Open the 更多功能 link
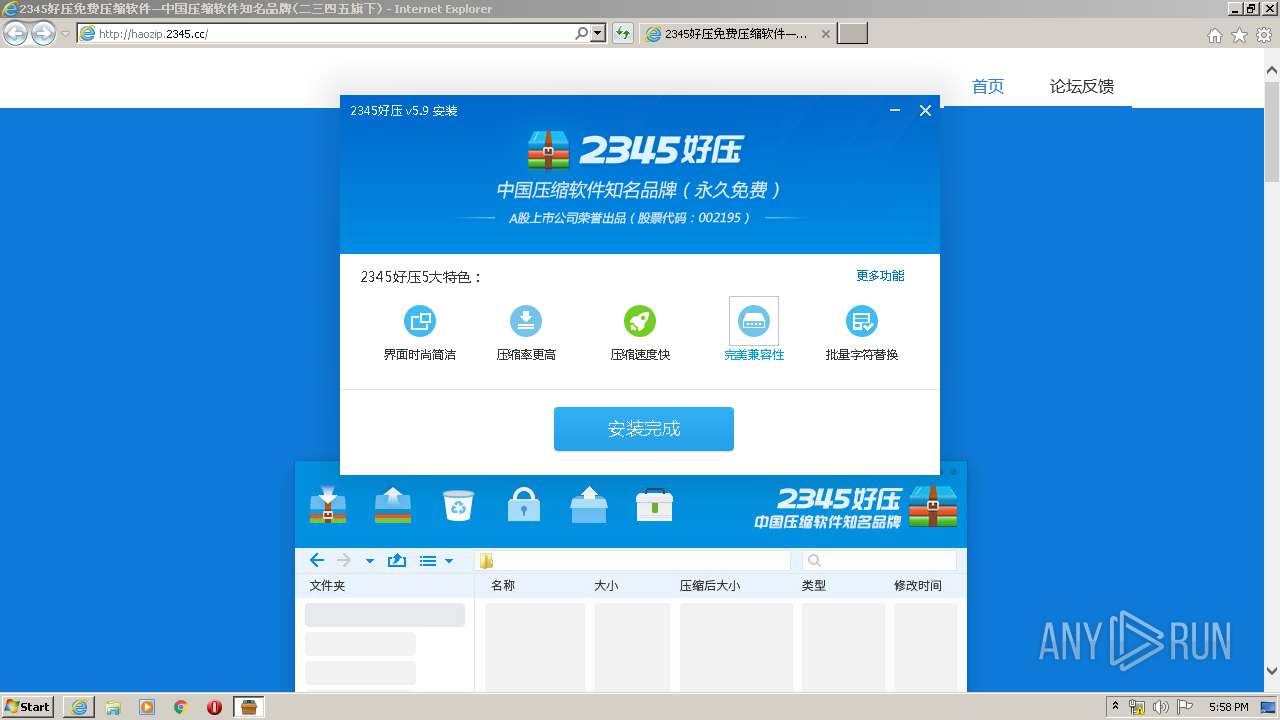1280x720 pixels. (880, 276)
